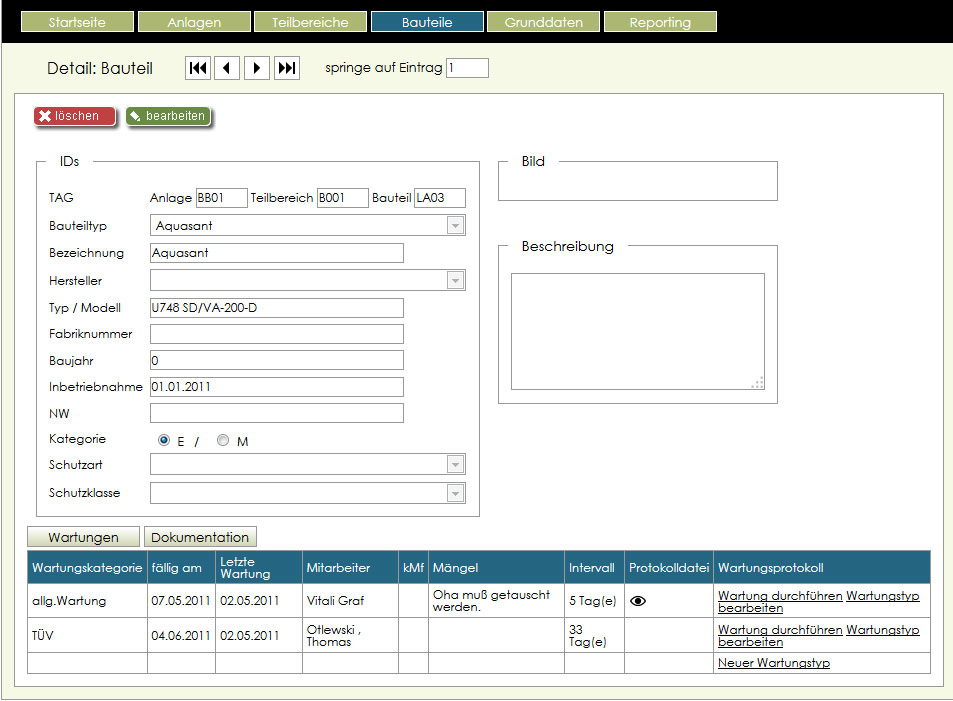Open the Schutzart dropdown
The height and width of the screenshot is (701, 953).
456,465
